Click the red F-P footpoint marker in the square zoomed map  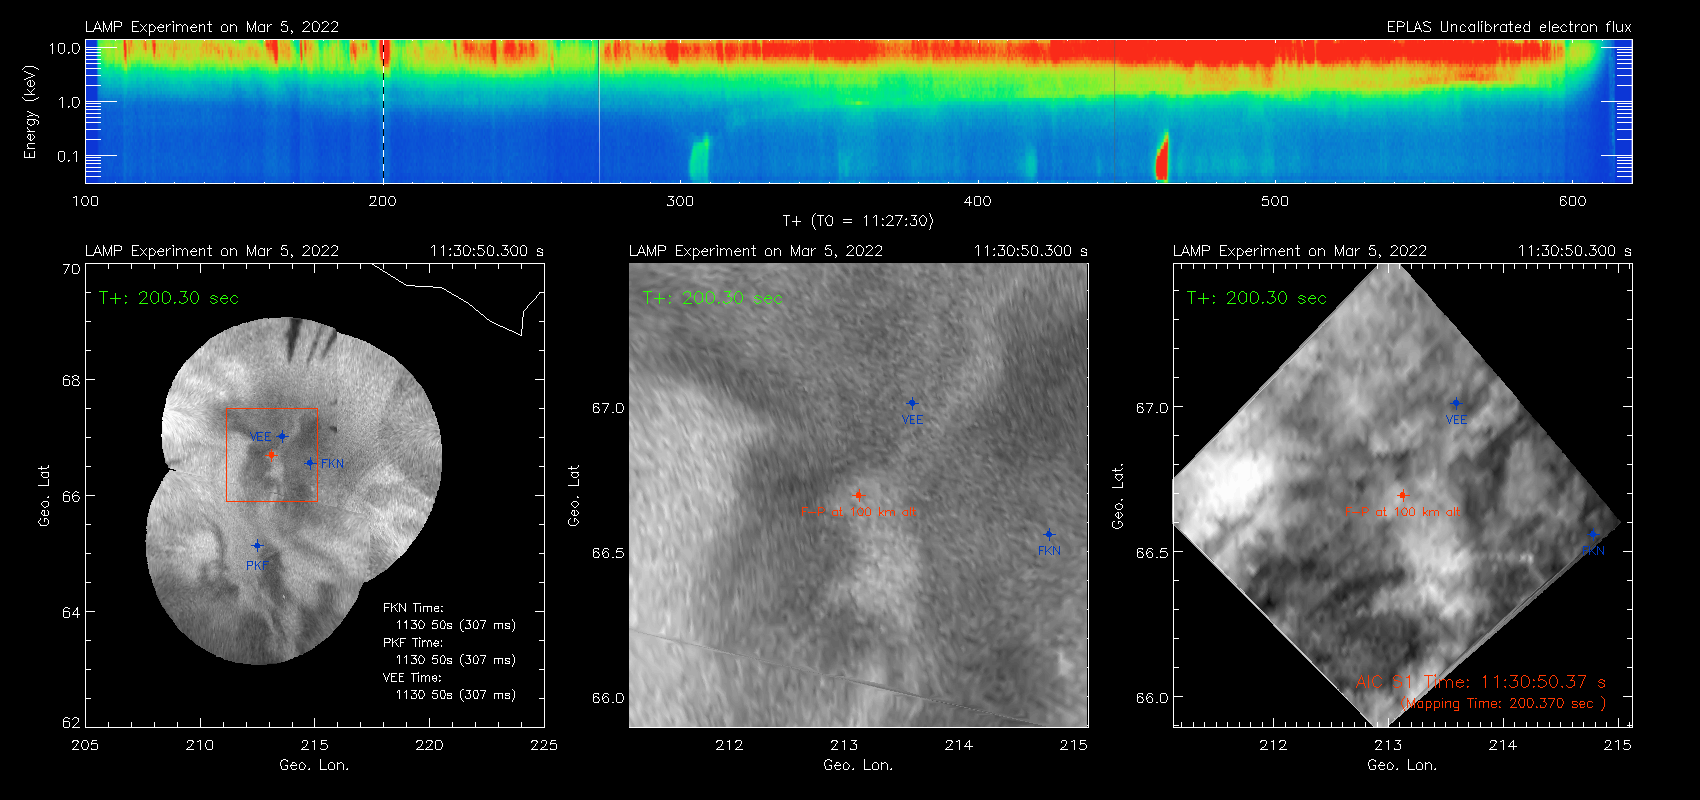click(858, 495)
